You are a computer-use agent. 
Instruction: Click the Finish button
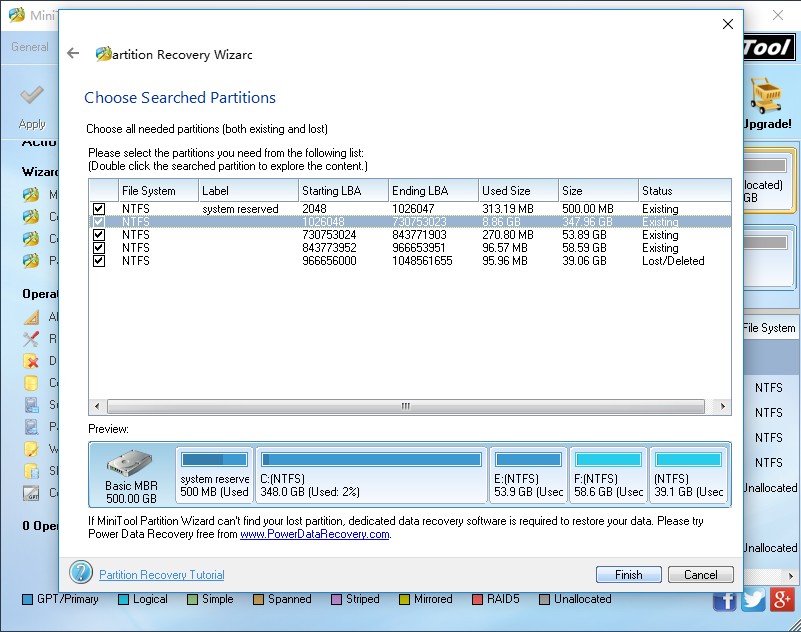pyautogui.click(x=628, y=575)
